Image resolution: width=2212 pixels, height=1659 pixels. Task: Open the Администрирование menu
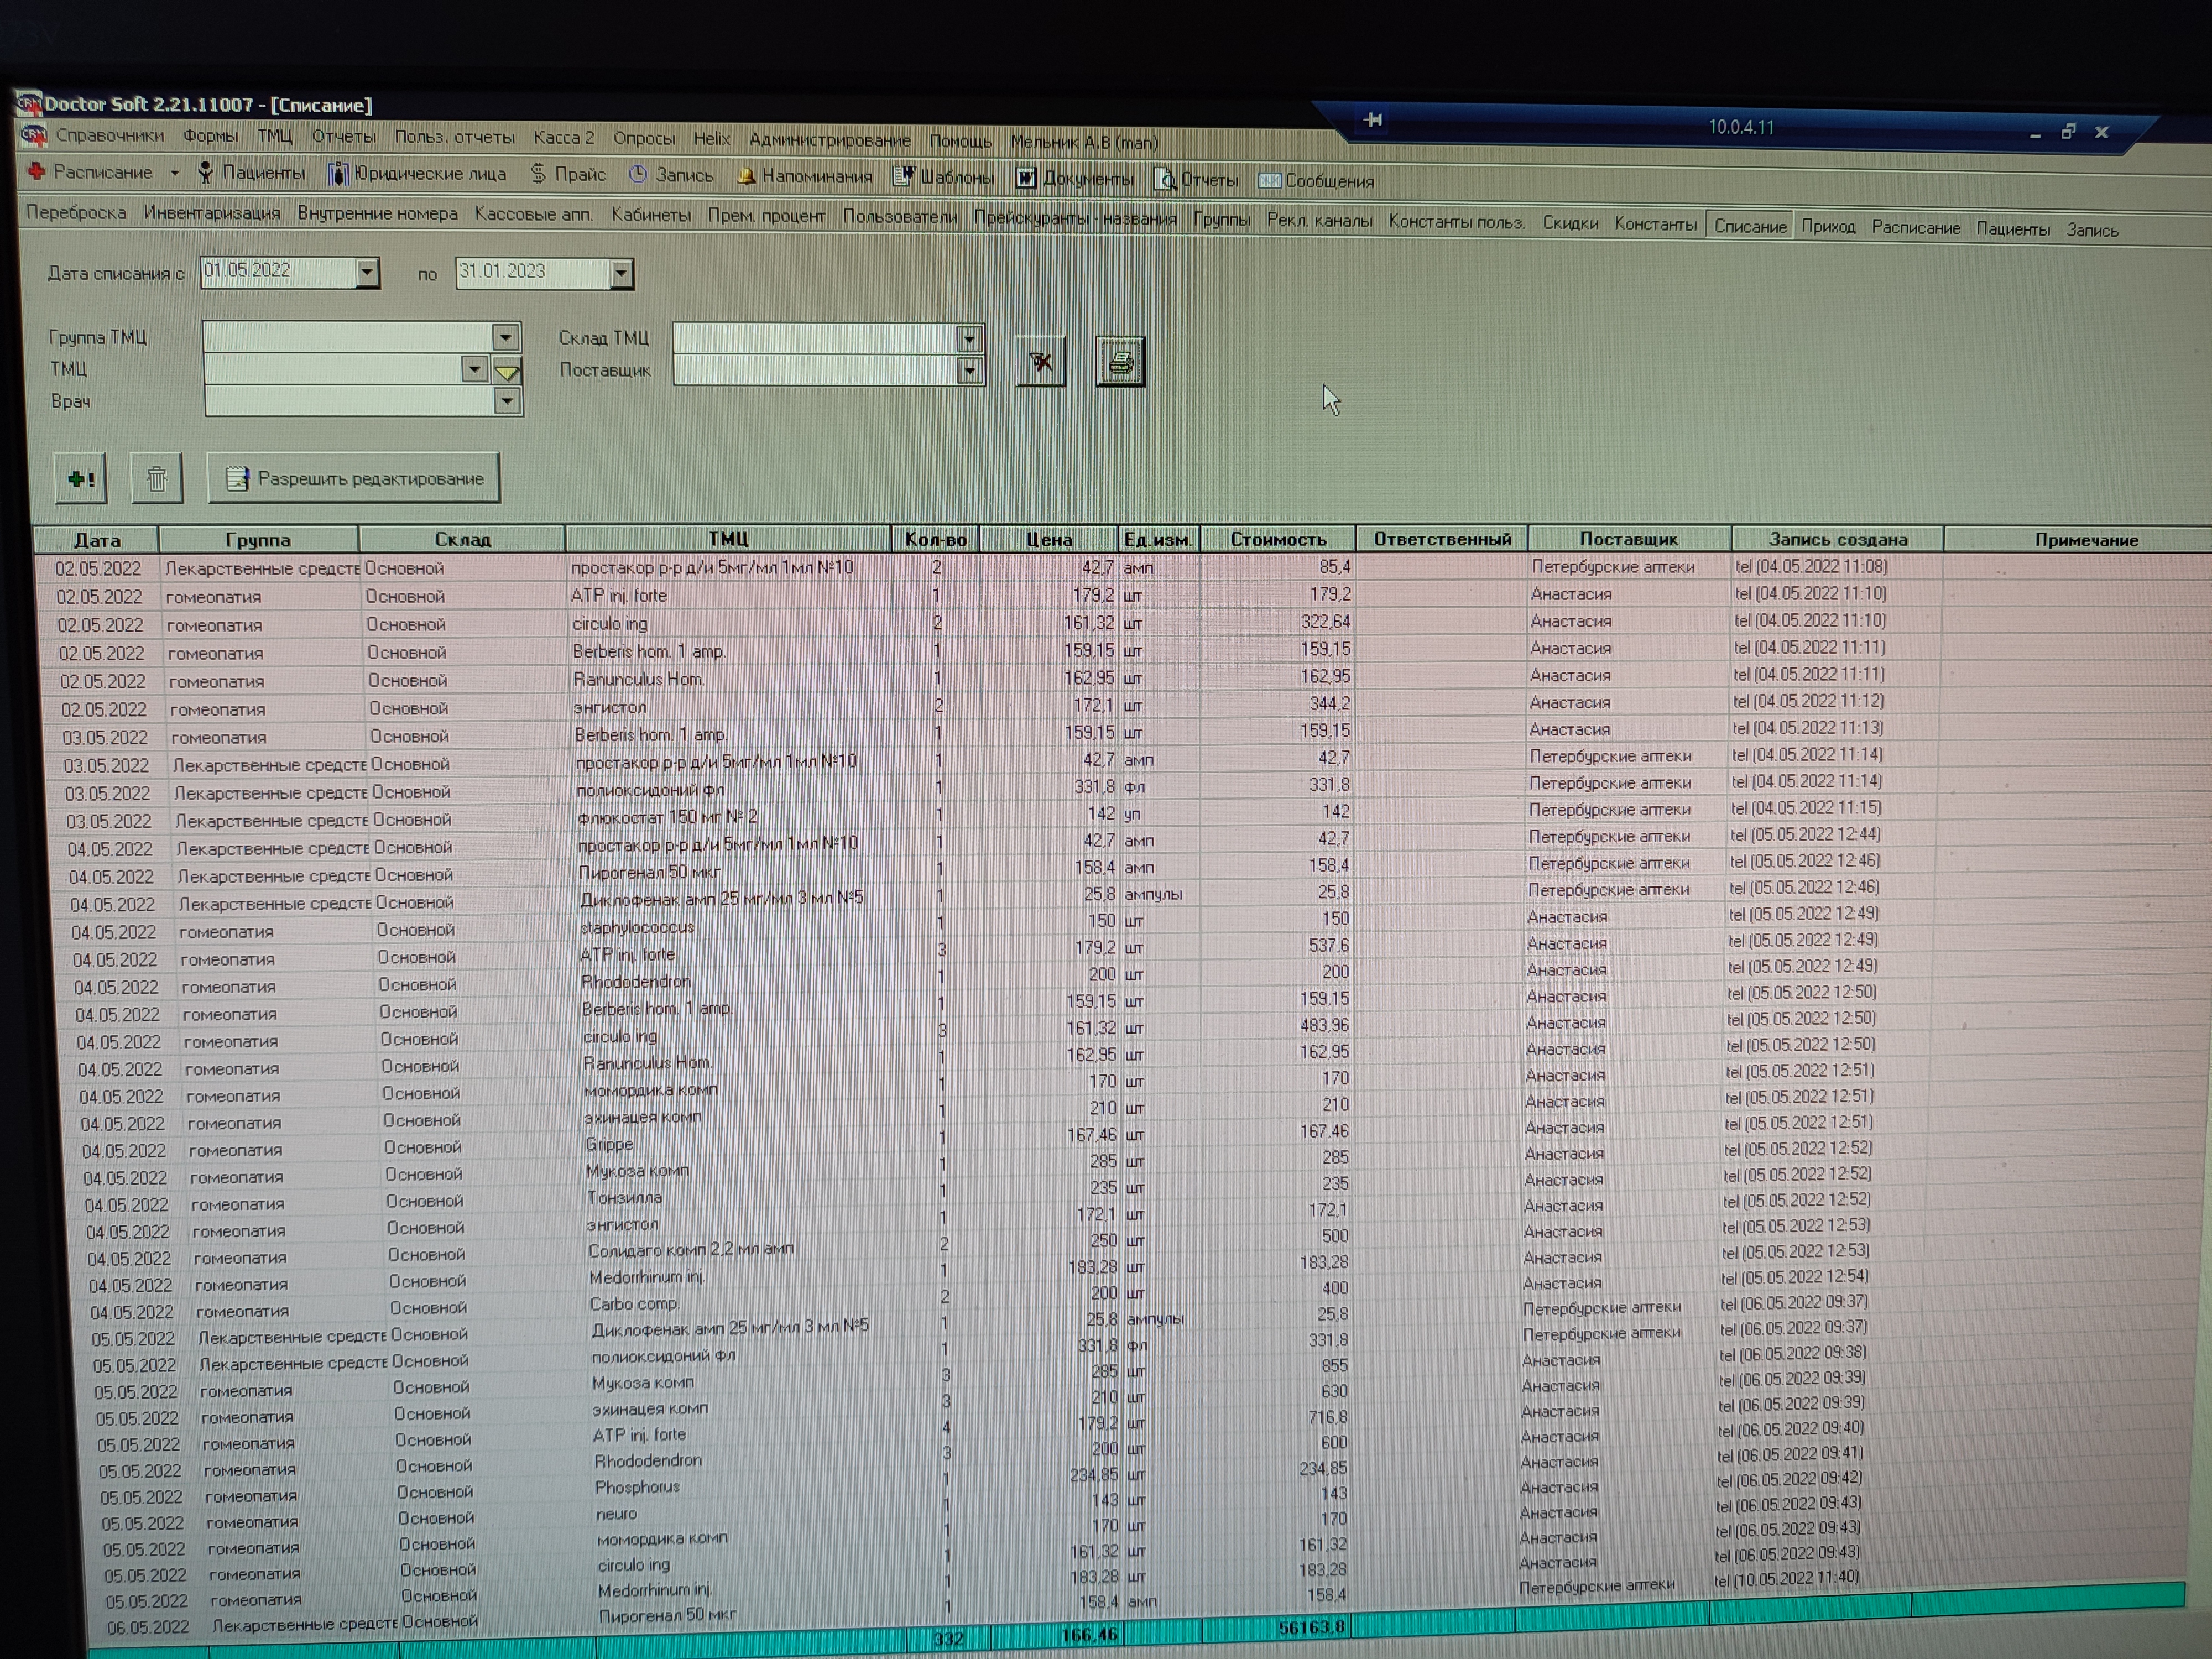pos(829,140)
